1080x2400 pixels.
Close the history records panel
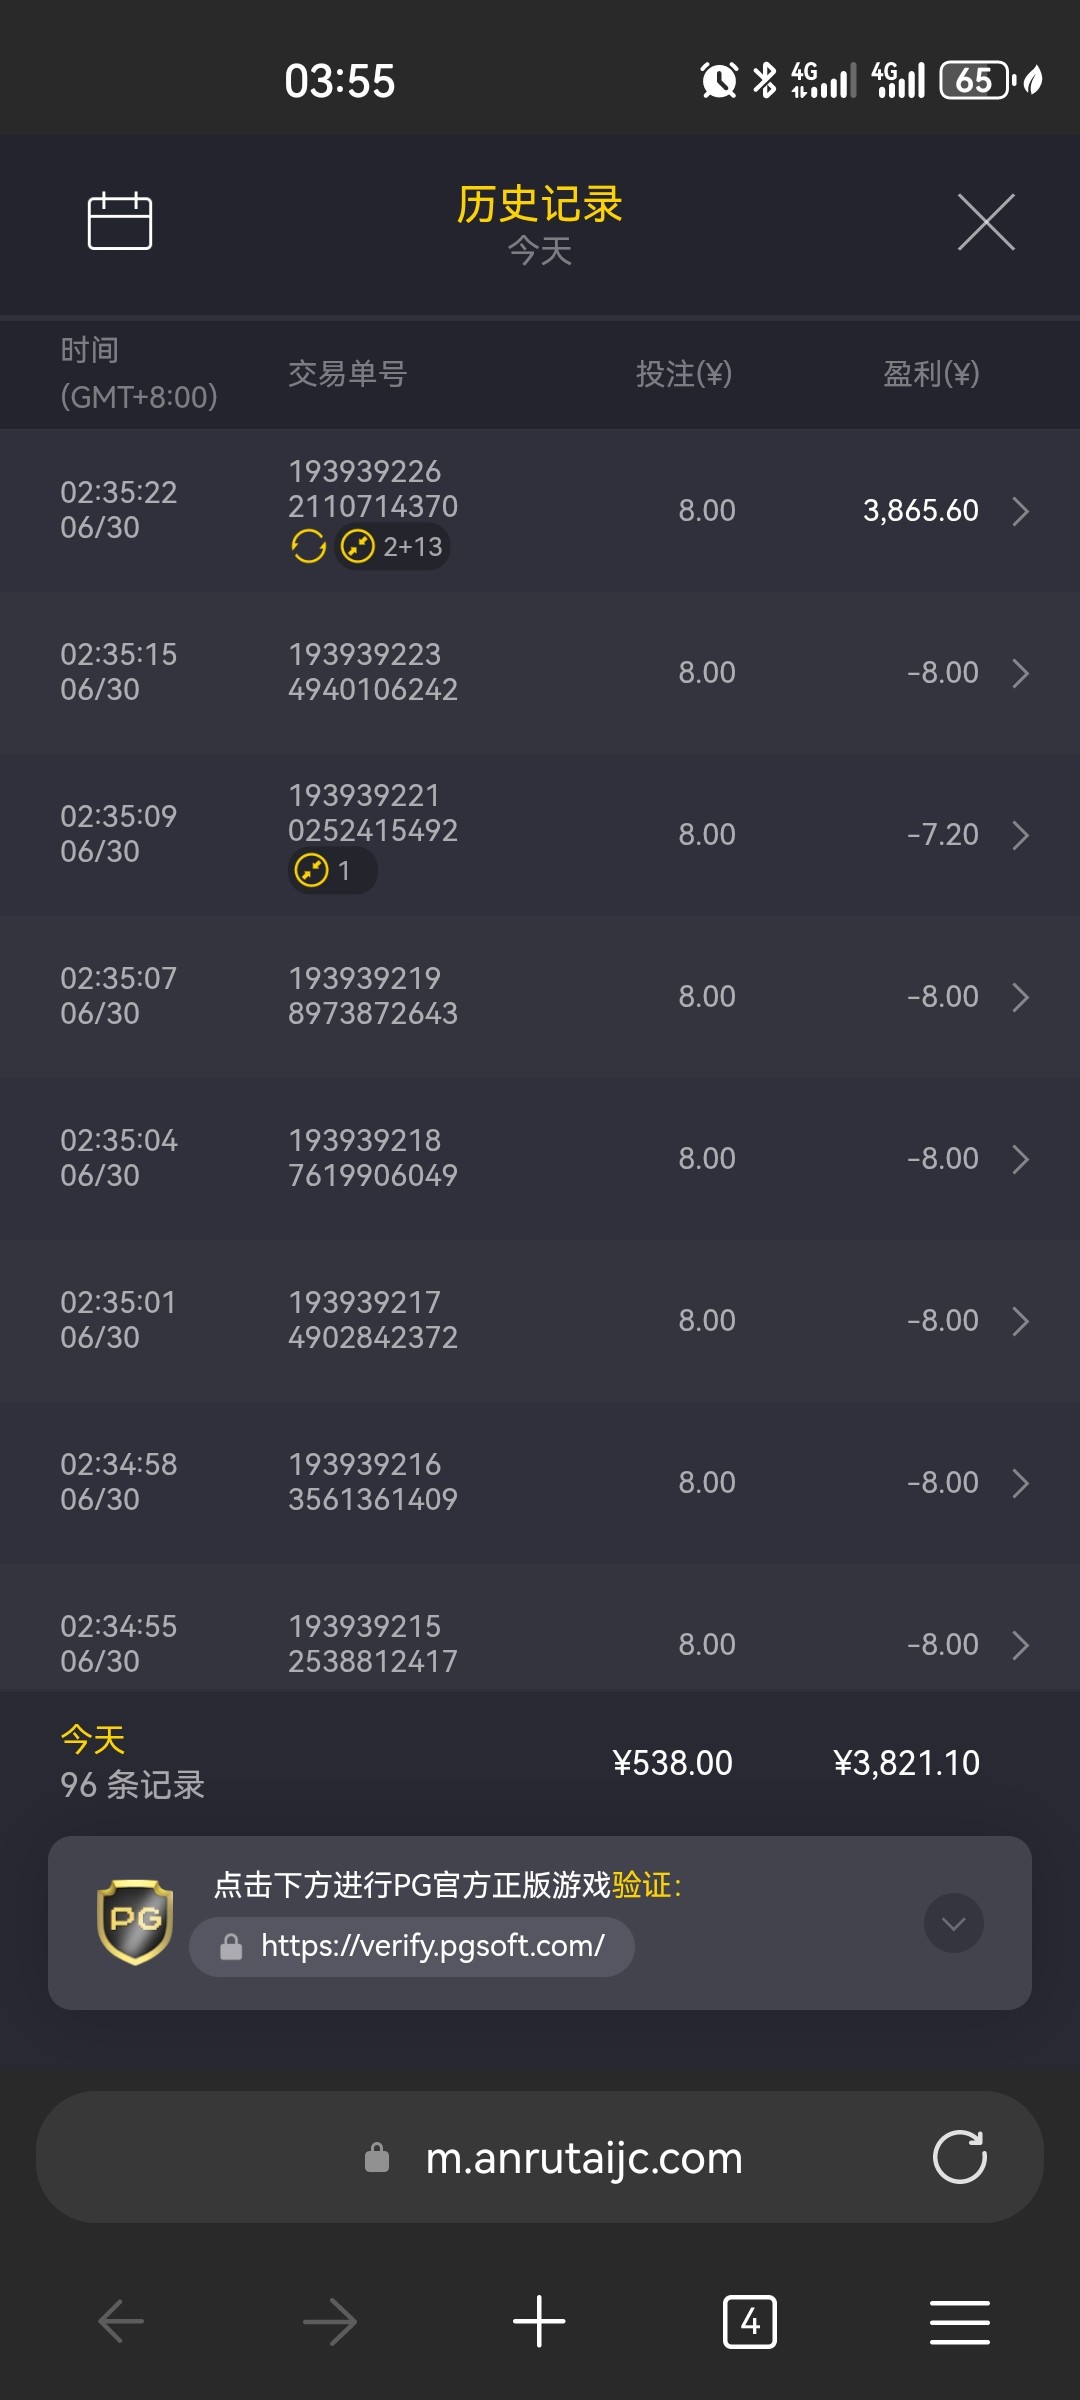click(x=986, y=222)
